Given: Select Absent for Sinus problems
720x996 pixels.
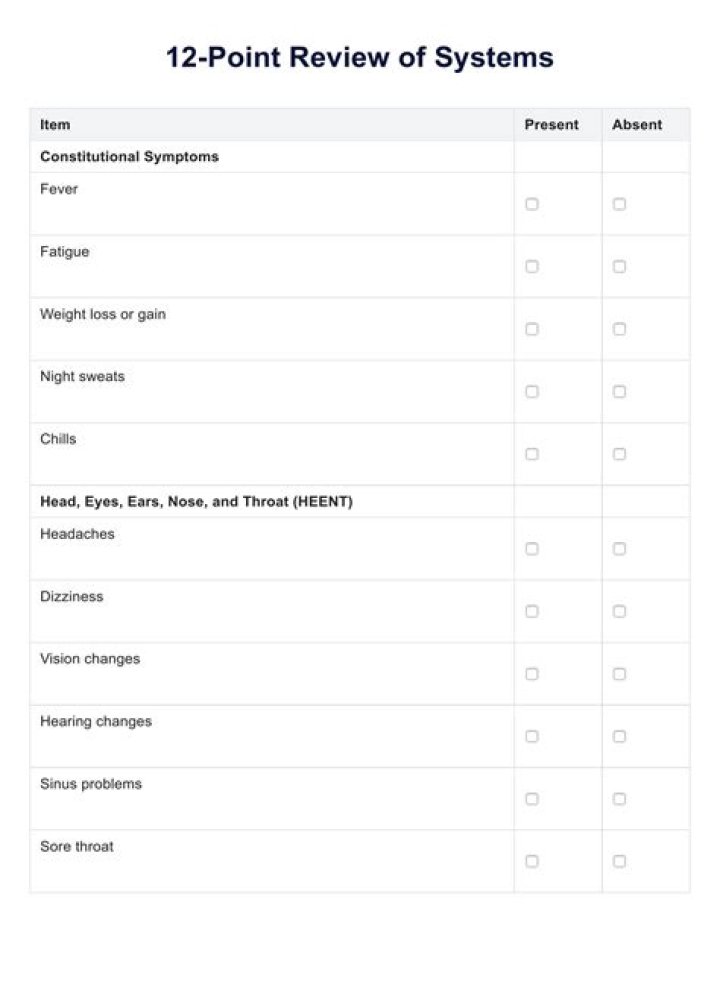Looking at the screenshot, I should (x=619, y=798).
